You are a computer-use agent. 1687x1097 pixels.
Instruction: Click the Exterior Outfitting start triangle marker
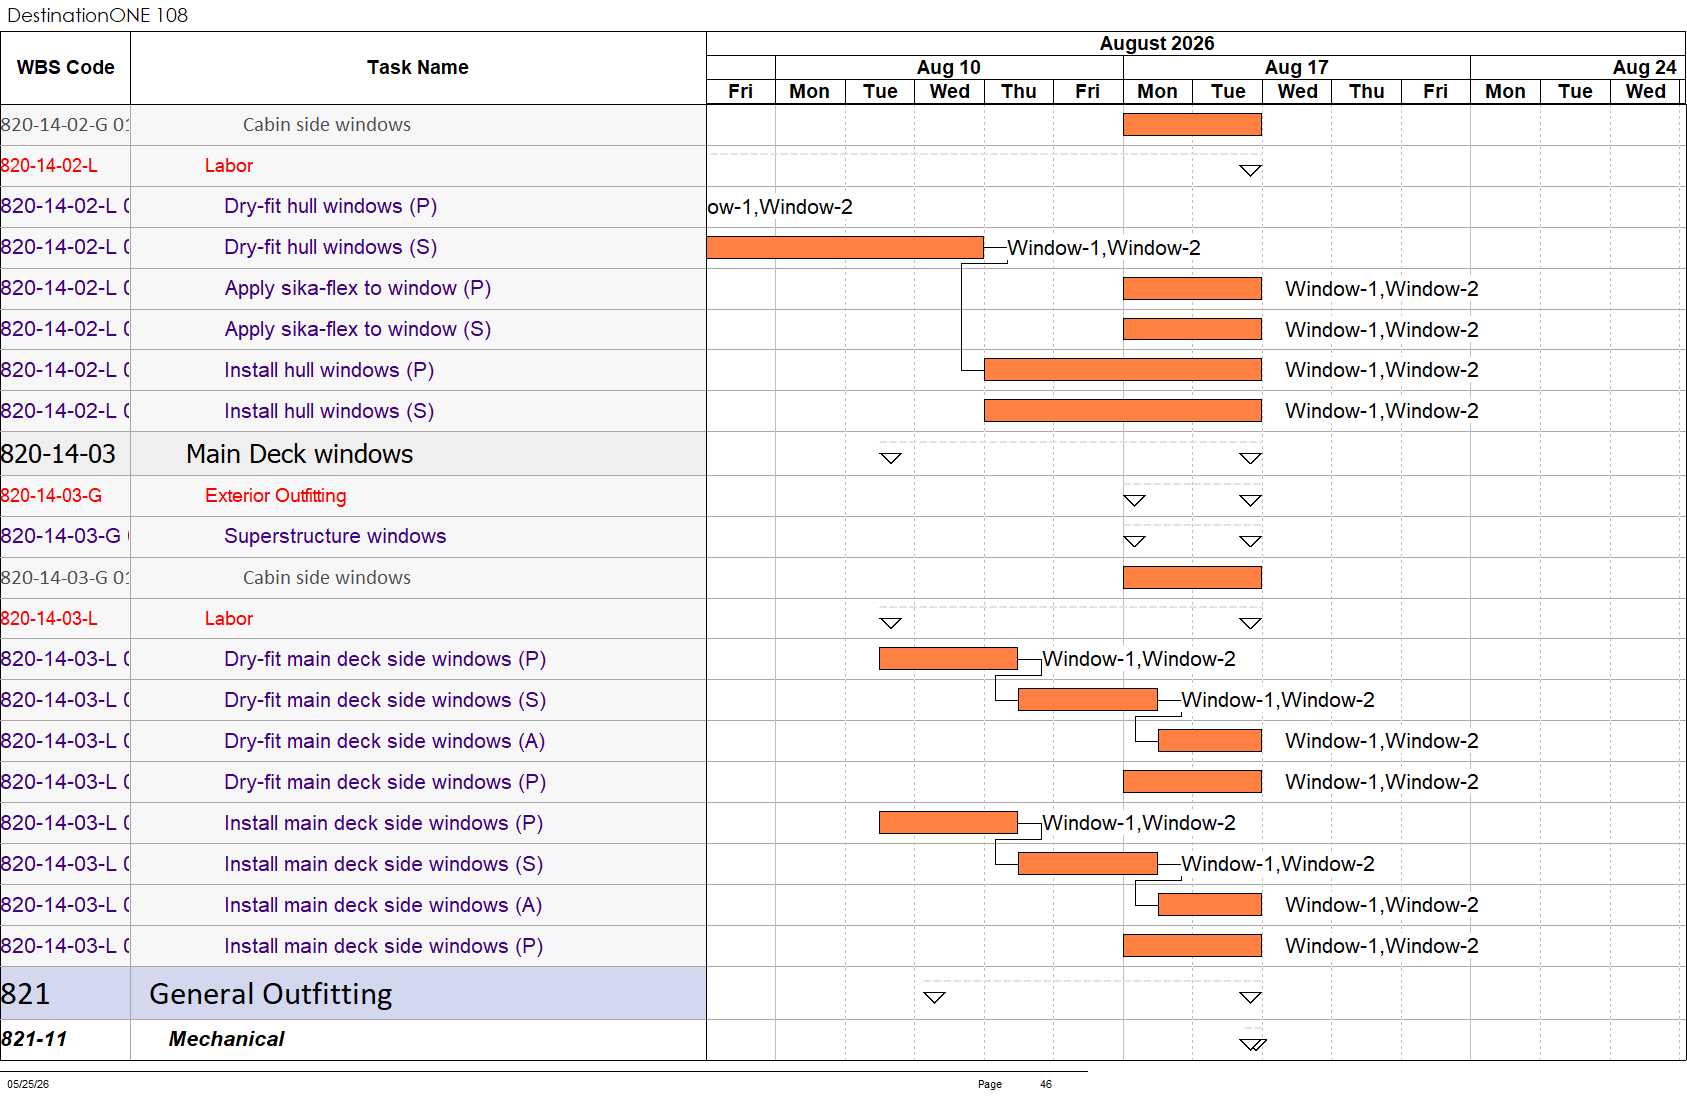pyautogui.click(x=1134, y=500)
